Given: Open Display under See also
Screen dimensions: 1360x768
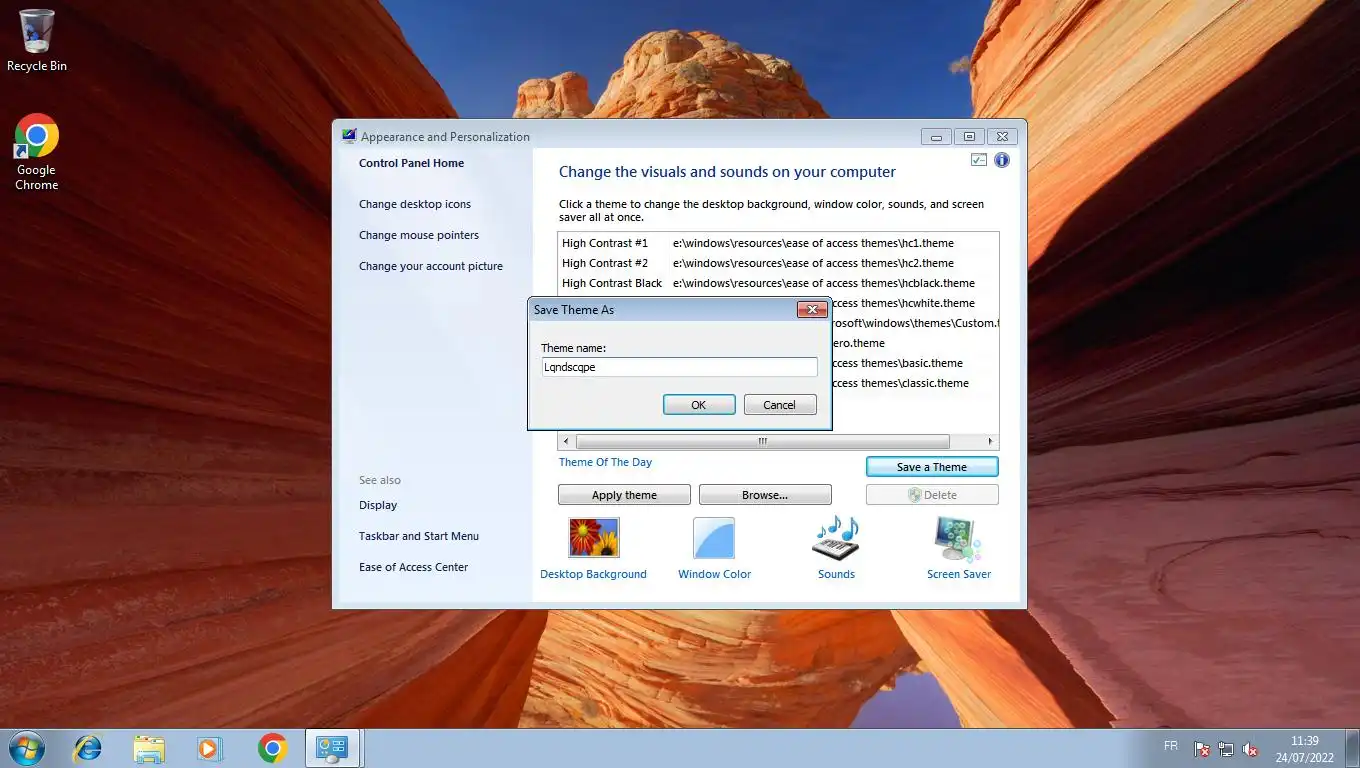Looking at the screenshot, I should tap(378, 505).
